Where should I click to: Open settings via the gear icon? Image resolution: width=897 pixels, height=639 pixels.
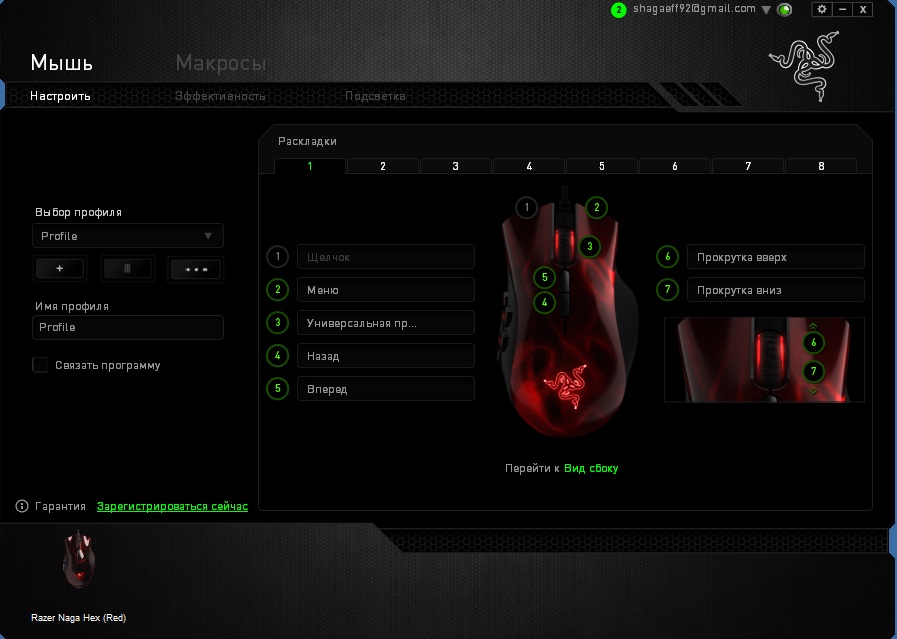tap(822, 9)
